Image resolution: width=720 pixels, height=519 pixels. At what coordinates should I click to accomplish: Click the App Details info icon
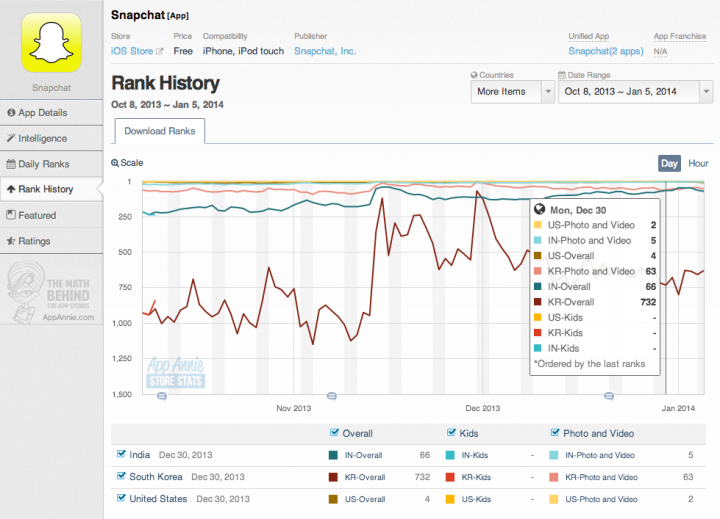11,113
